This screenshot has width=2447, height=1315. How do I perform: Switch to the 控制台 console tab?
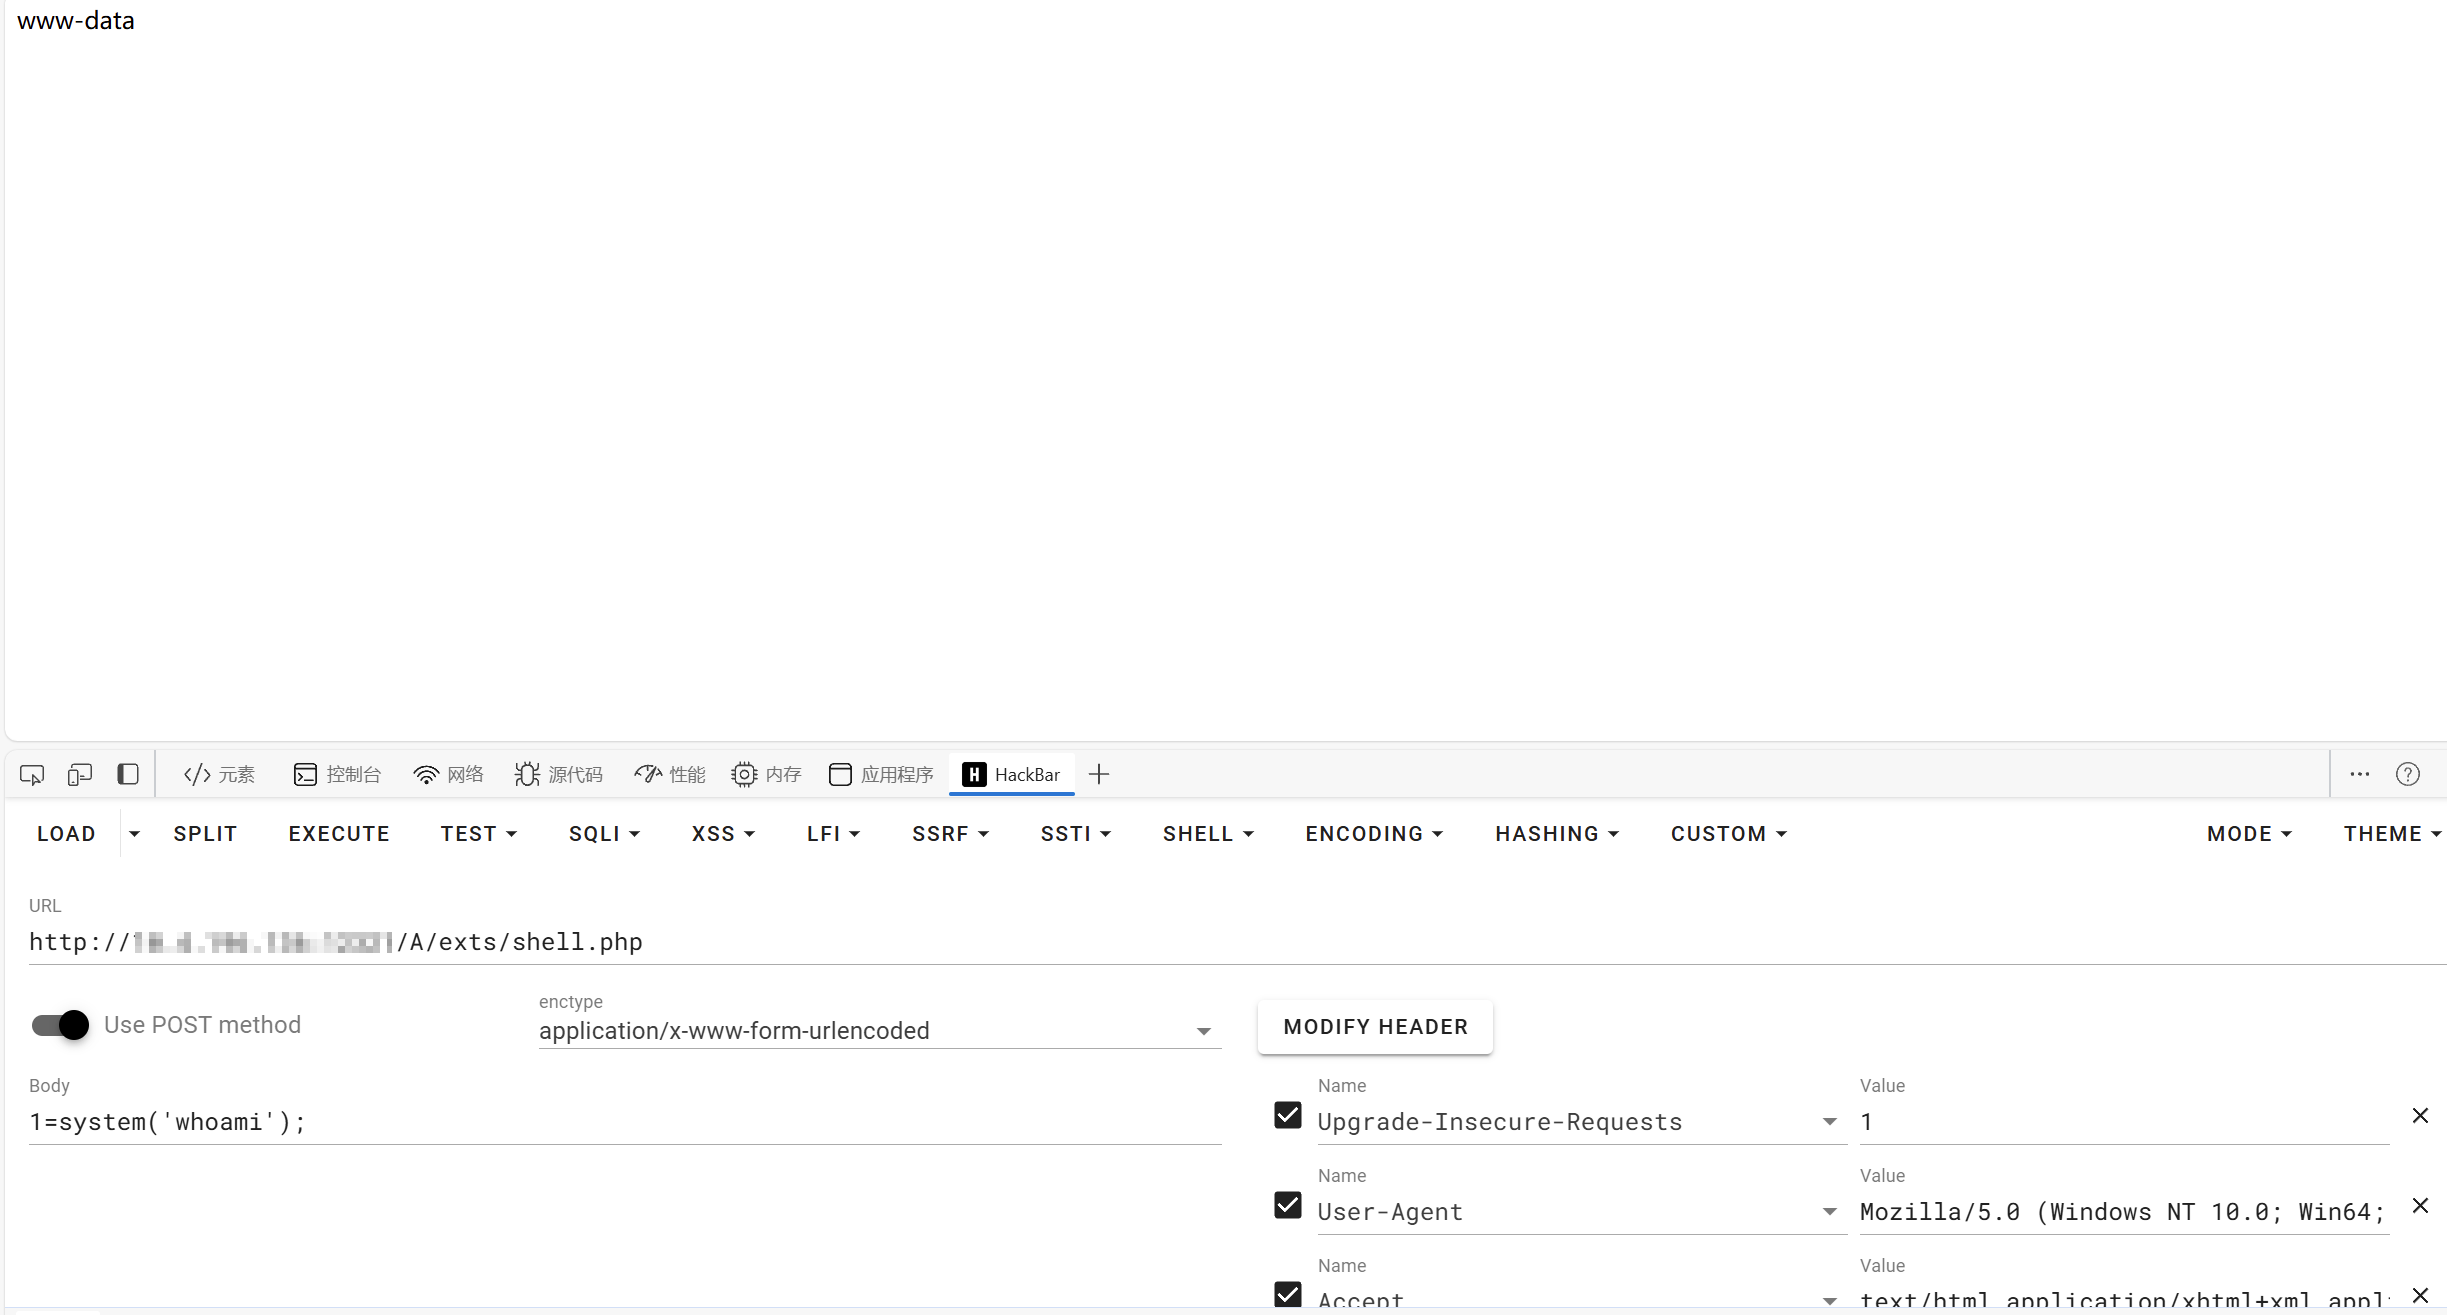(x=337, y=775)
